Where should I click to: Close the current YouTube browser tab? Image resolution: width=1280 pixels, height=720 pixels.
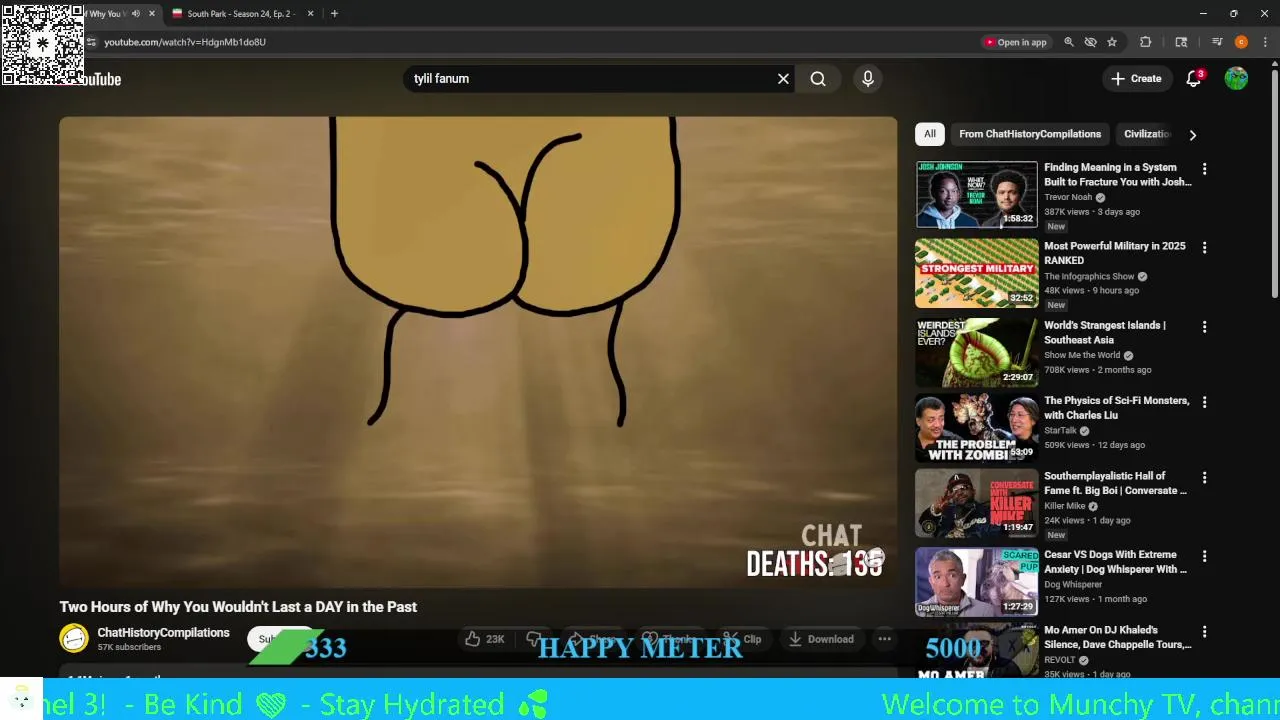[152, 14]
